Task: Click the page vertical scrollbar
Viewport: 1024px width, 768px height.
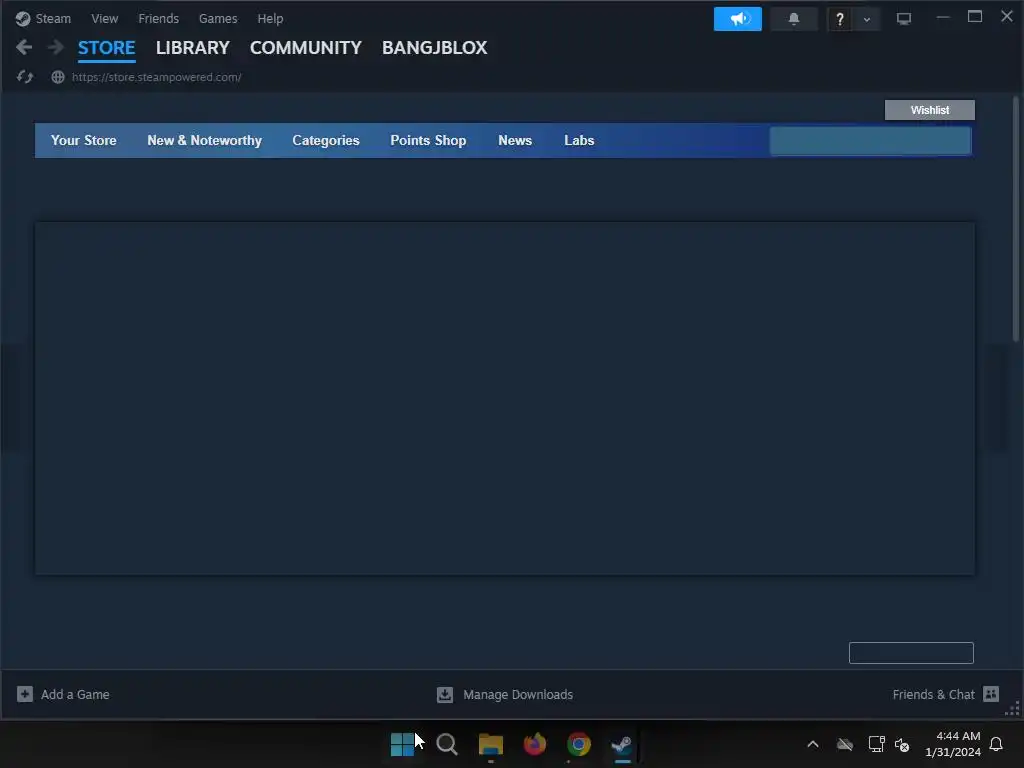Action: click(x=1016, y=219)
